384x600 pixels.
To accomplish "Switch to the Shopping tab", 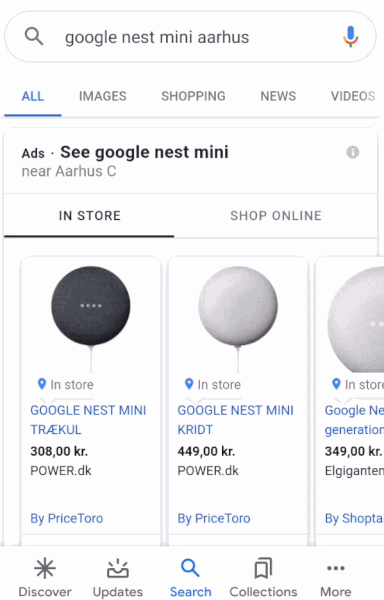I will pyautogui.click(x=193, y=96).
